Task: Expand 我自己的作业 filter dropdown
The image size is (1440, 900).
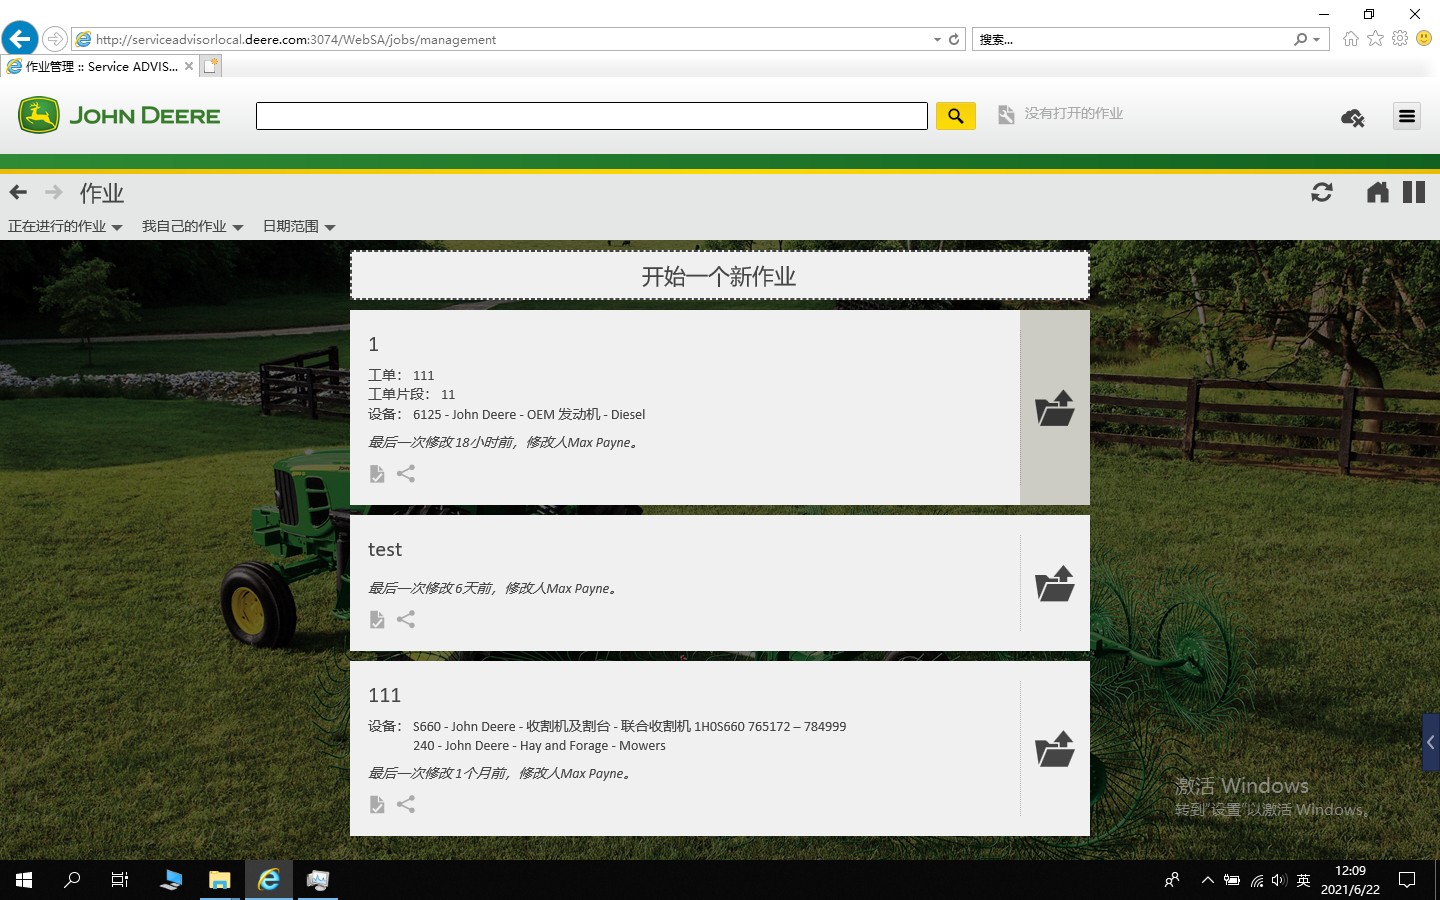Action: click(x=193, y=227)
